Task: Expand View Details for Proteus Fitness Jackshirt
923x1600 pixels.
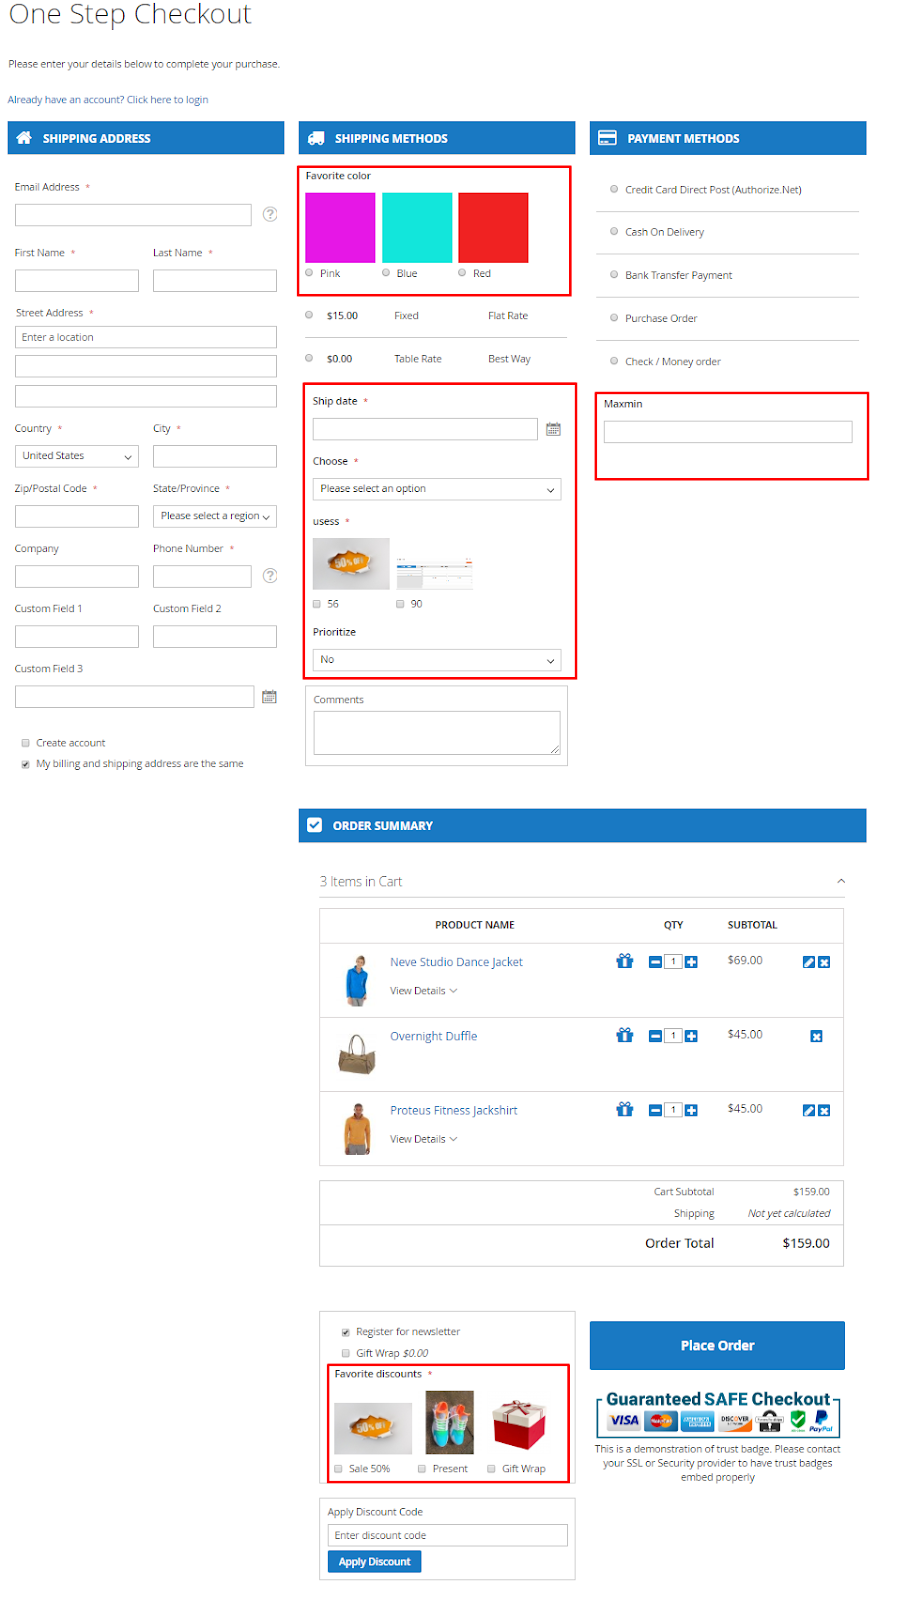Action: 423,1139
